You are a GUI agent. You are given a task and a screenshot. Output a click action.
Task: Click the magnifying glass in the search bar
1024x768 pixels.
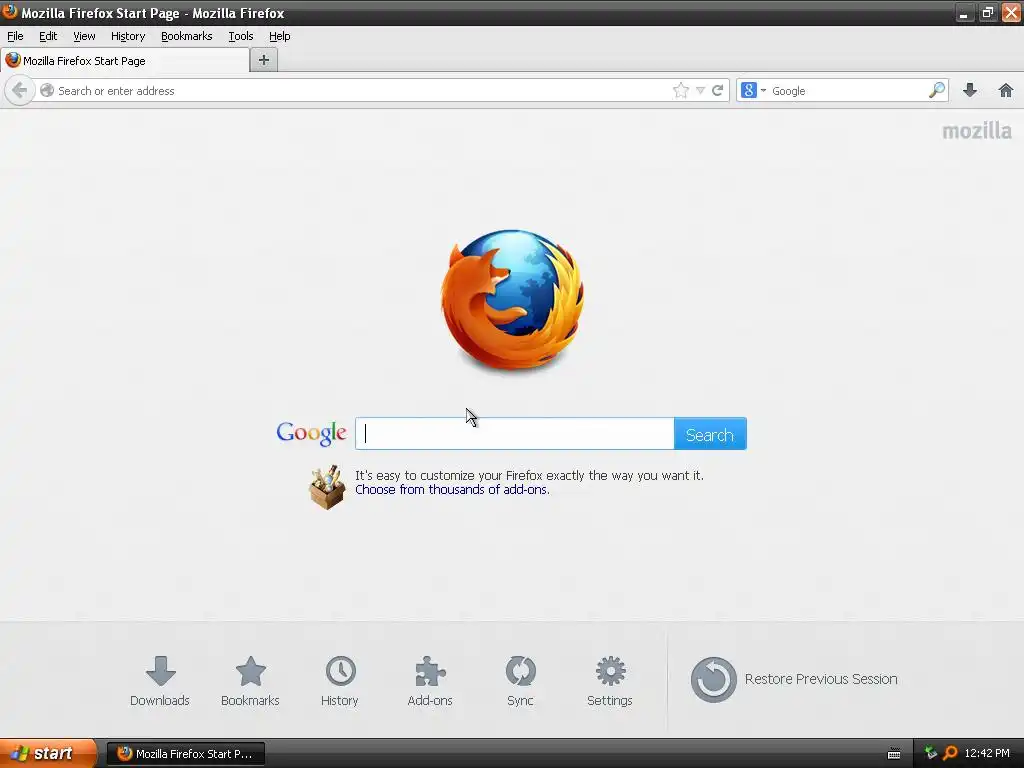click(x=937, y=90)
